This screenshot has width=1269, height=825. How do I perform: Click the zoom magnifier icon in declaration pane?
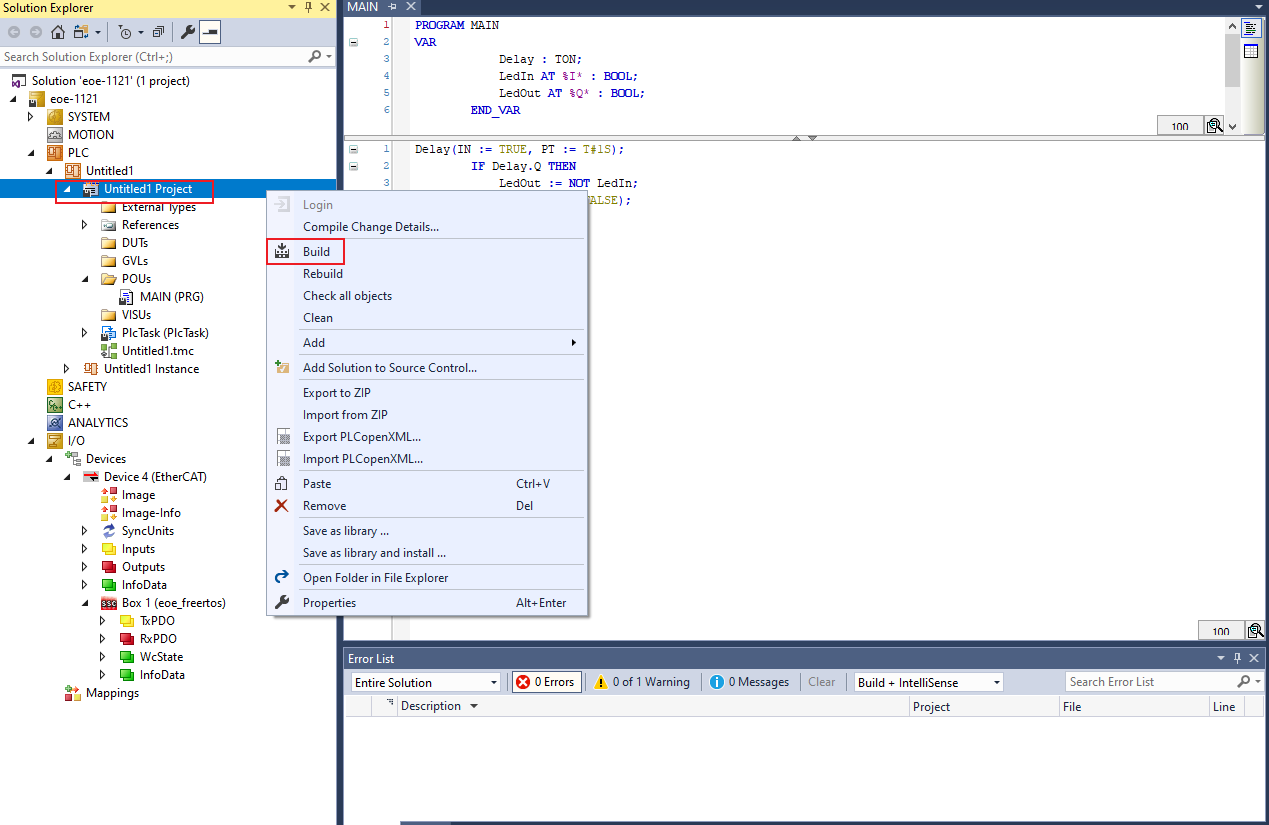[1214, 126]
